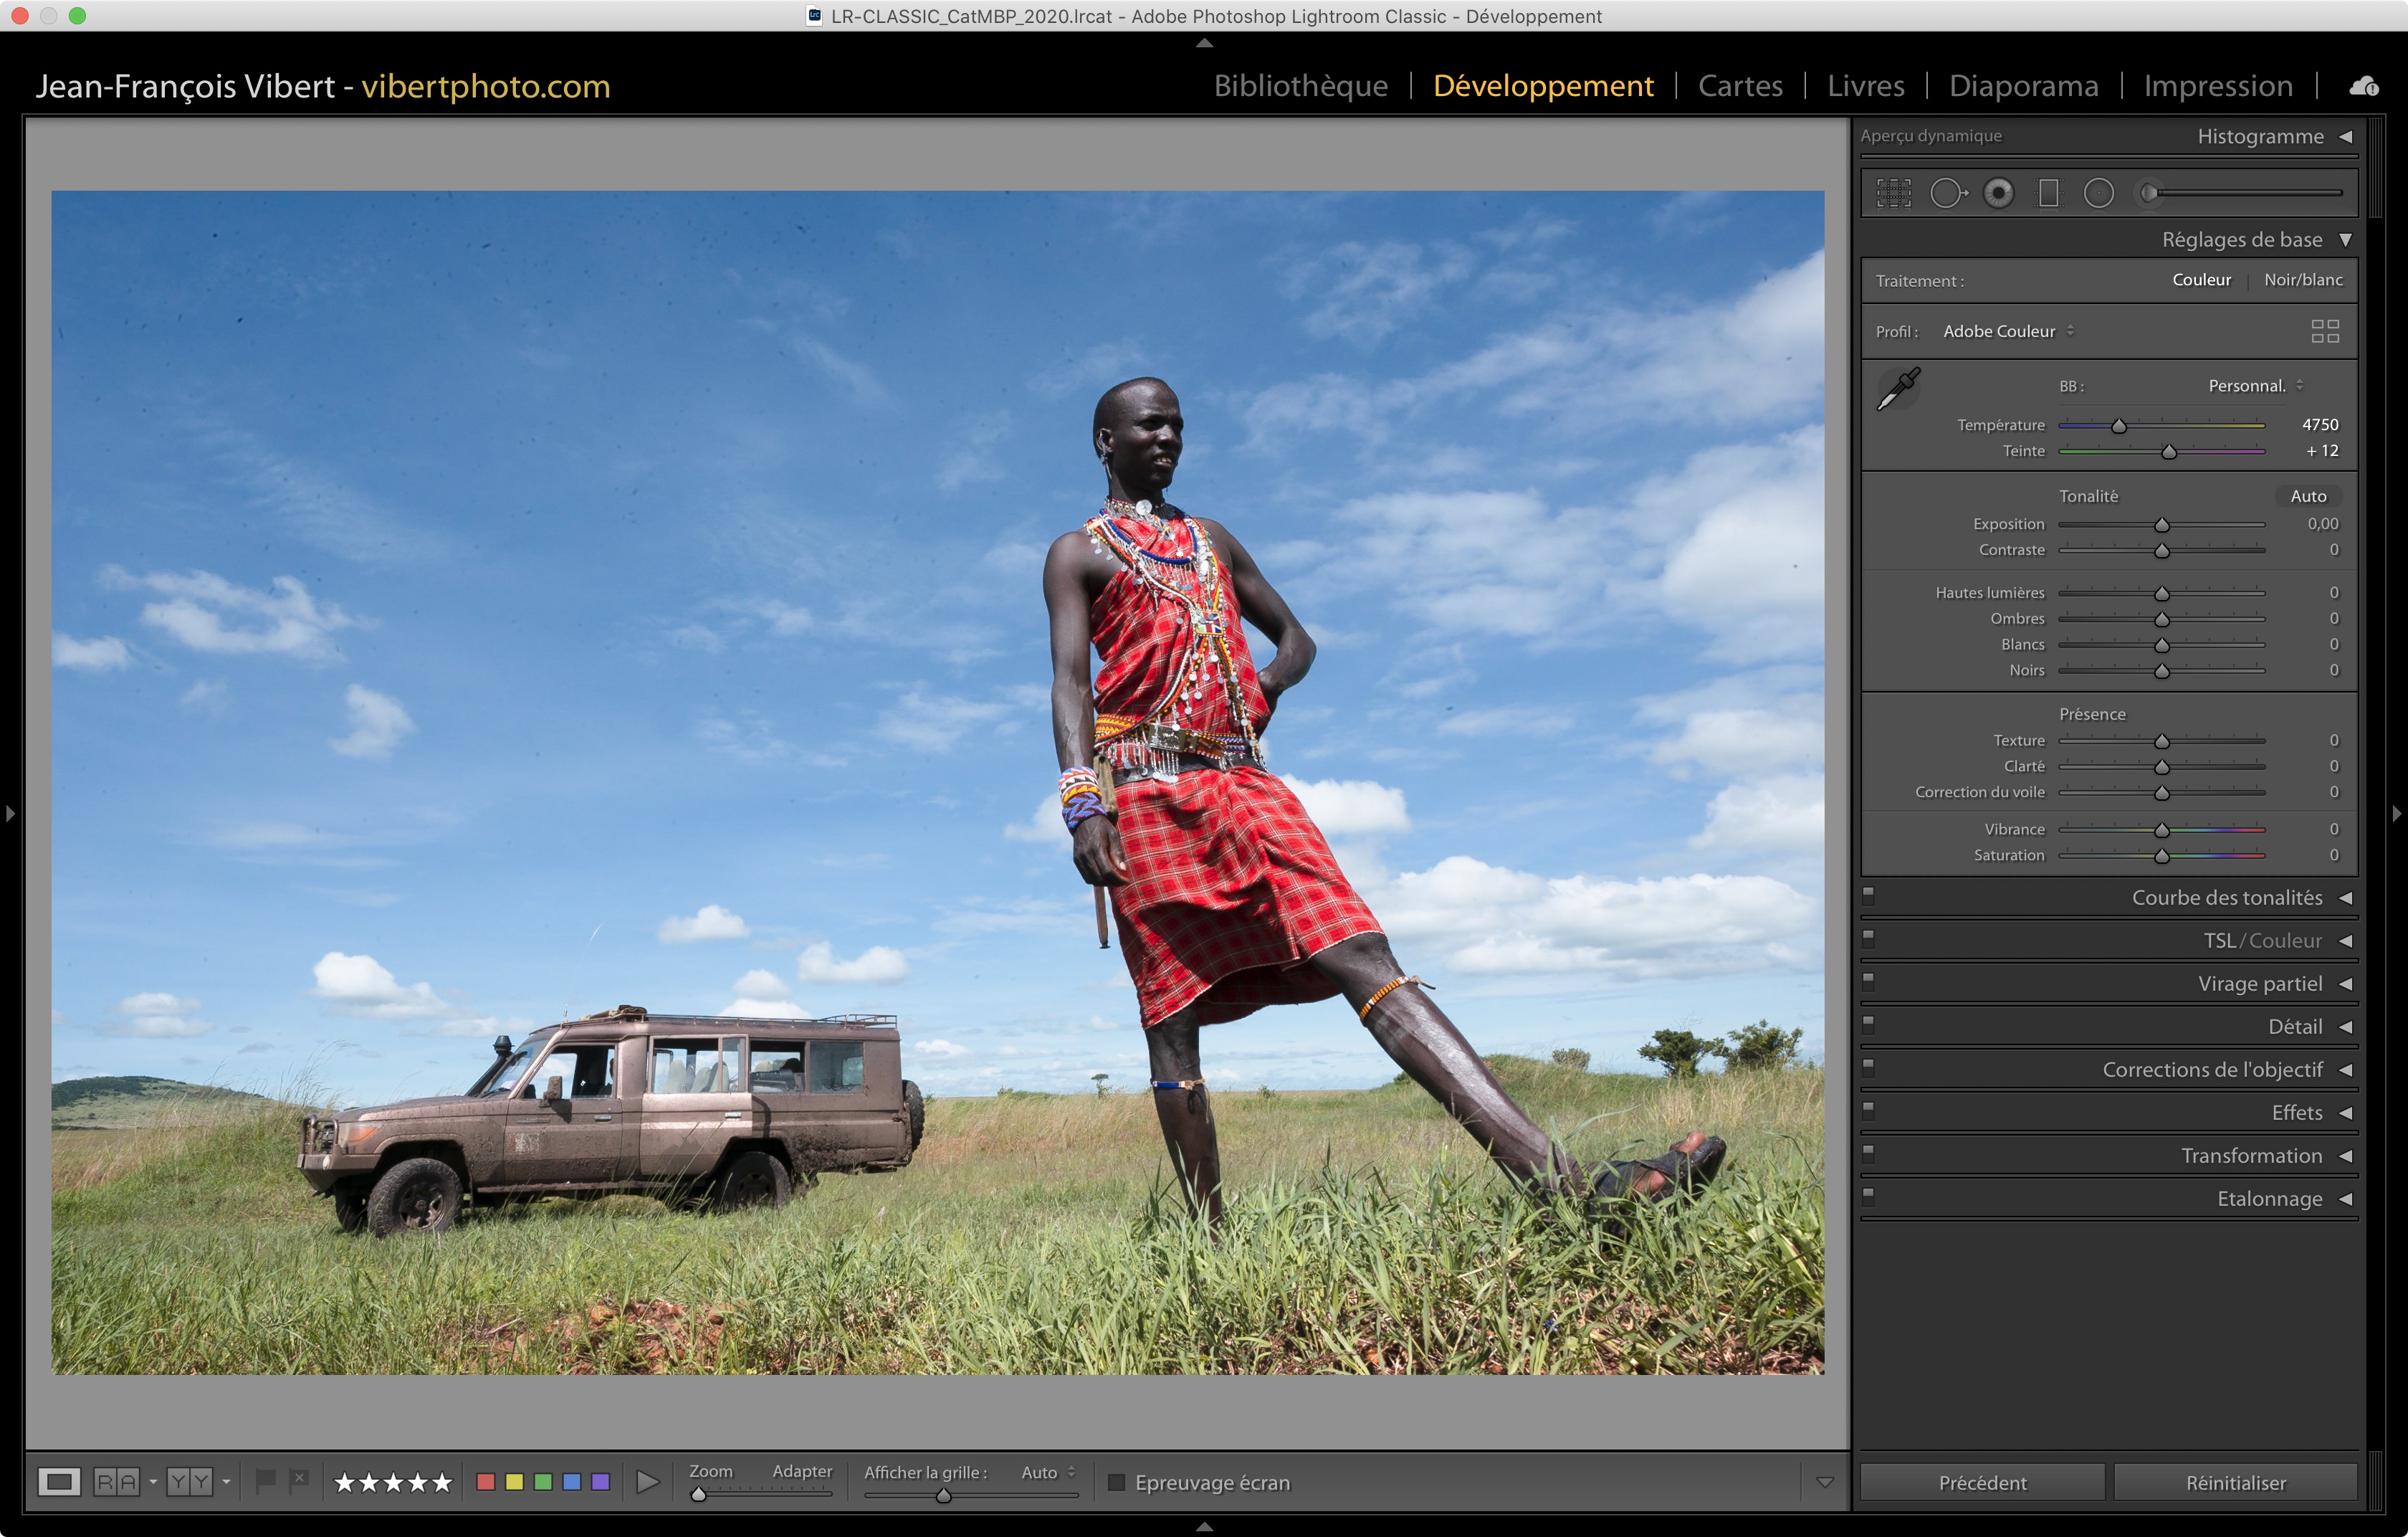Activate the Spot Removal tool
2408x1537 pixels.
coord(1947,193)
